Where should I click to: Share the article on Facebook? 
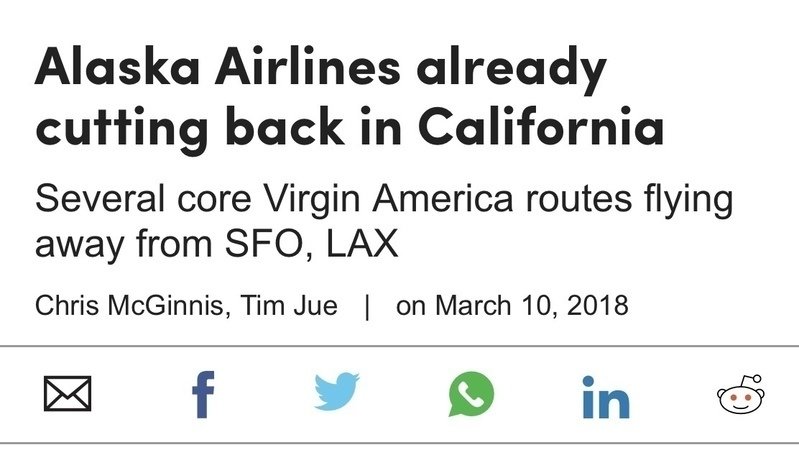(x=203, y=394)
